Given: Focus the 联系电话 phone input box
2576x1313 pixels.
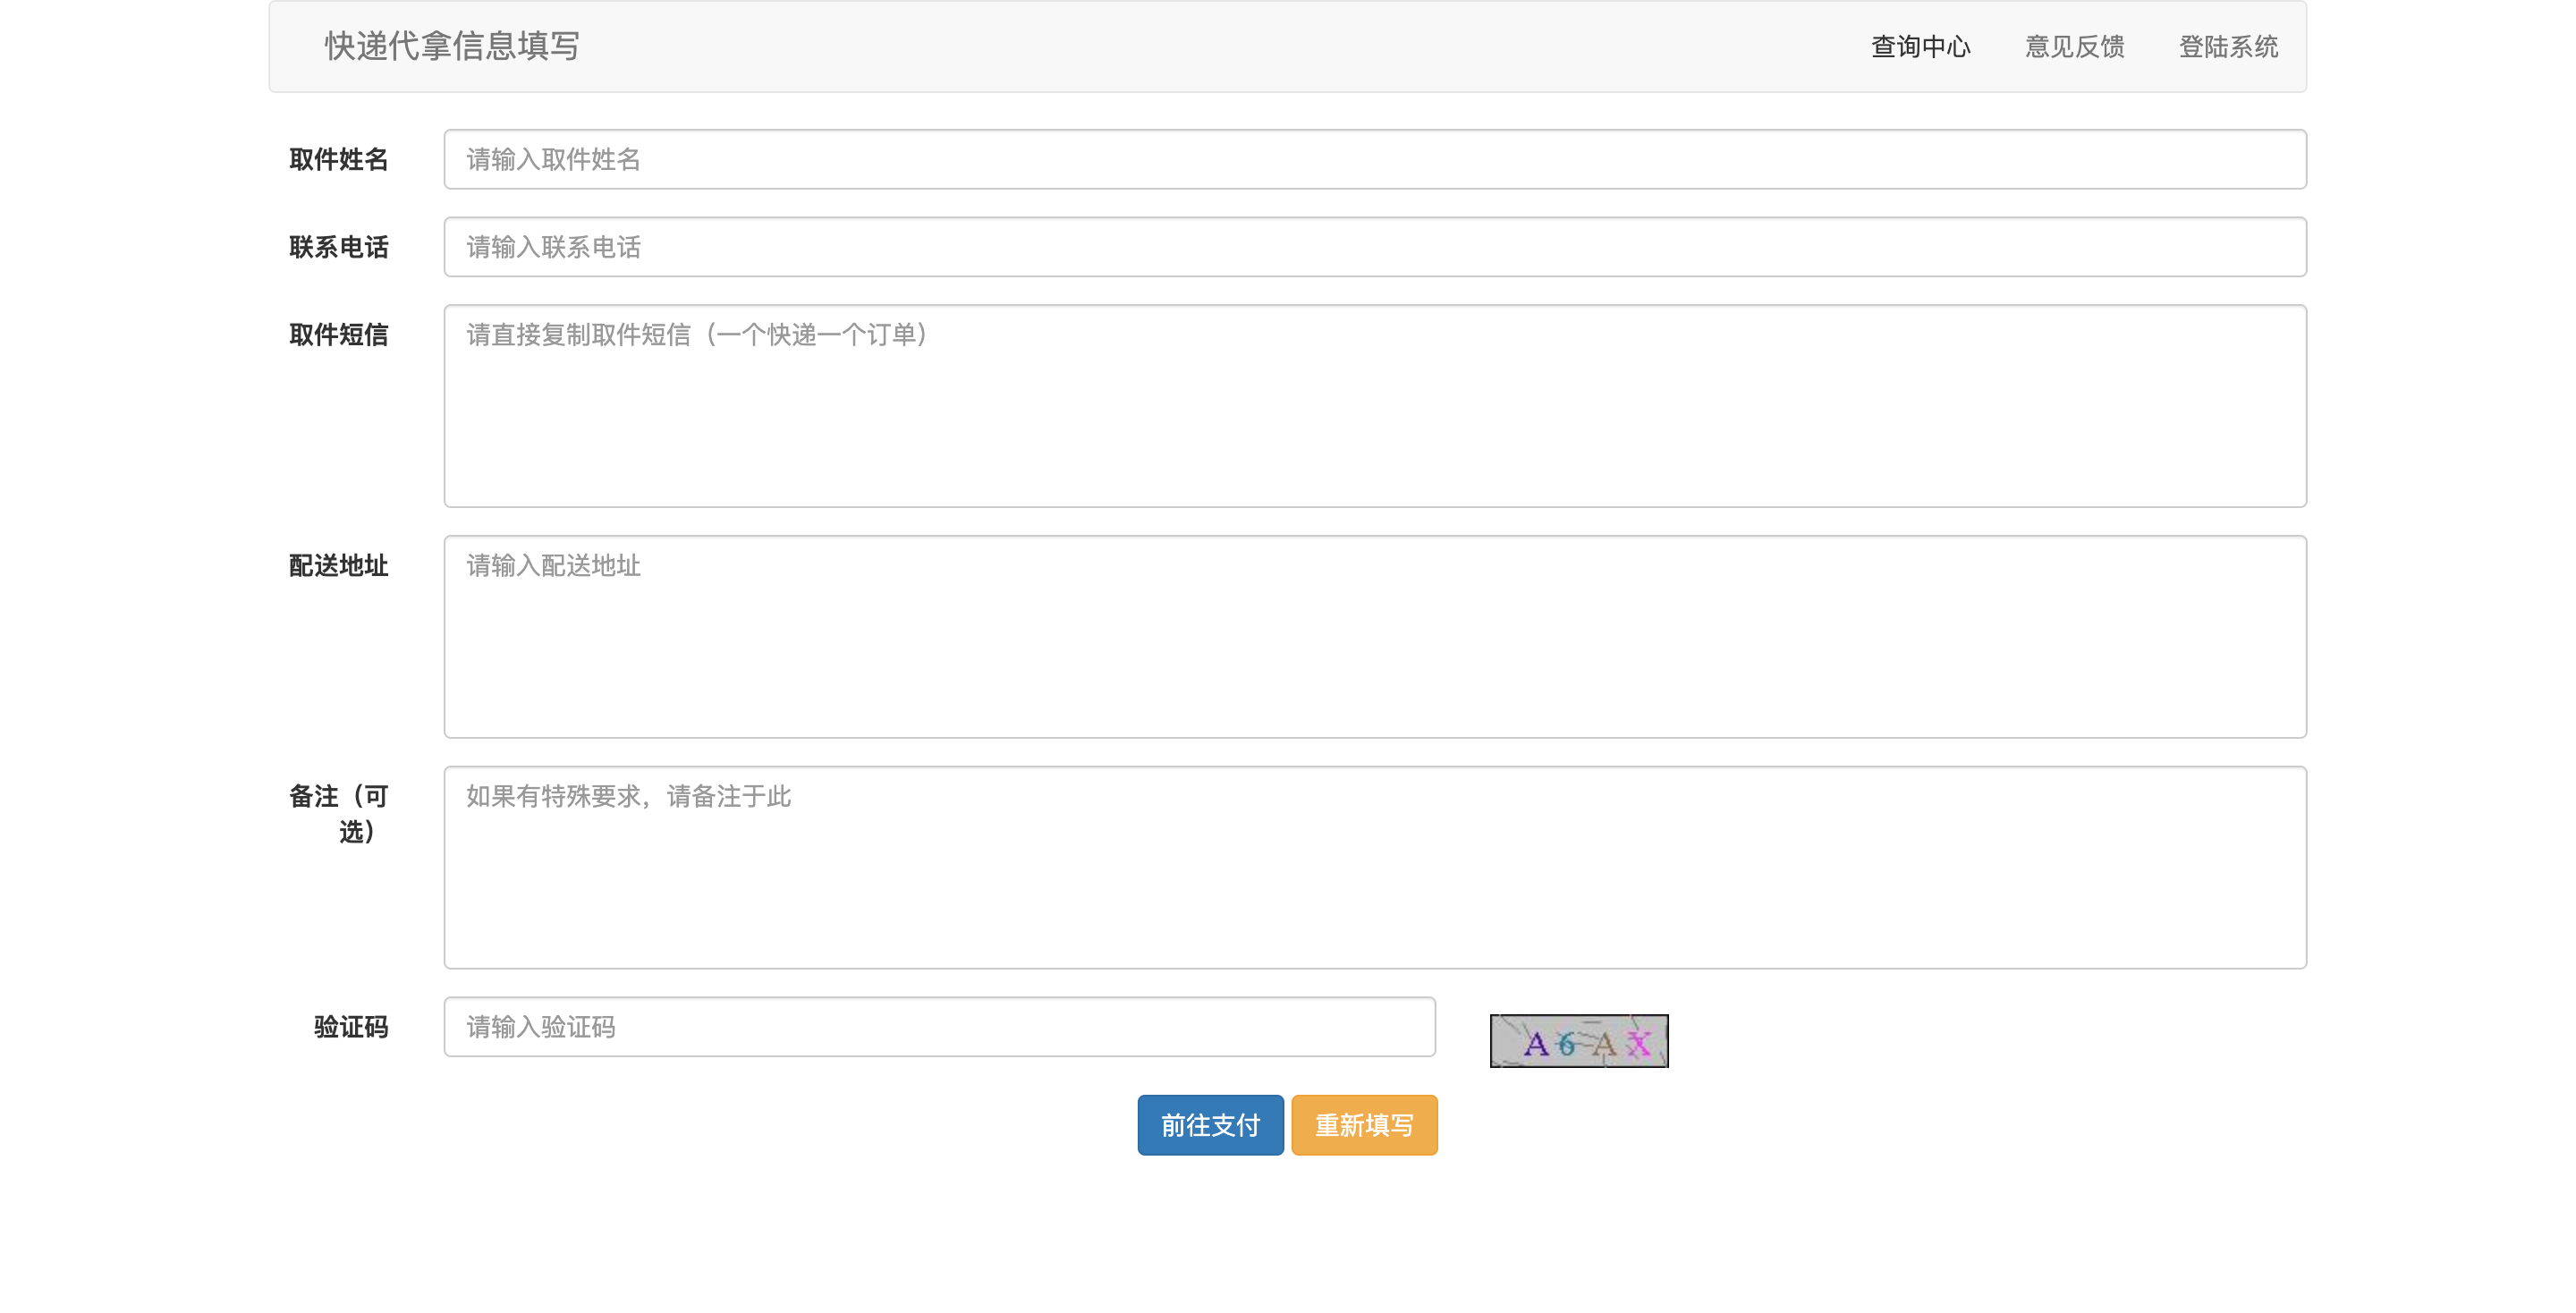Looking at the screenshot, I should tap(1374, 247).
